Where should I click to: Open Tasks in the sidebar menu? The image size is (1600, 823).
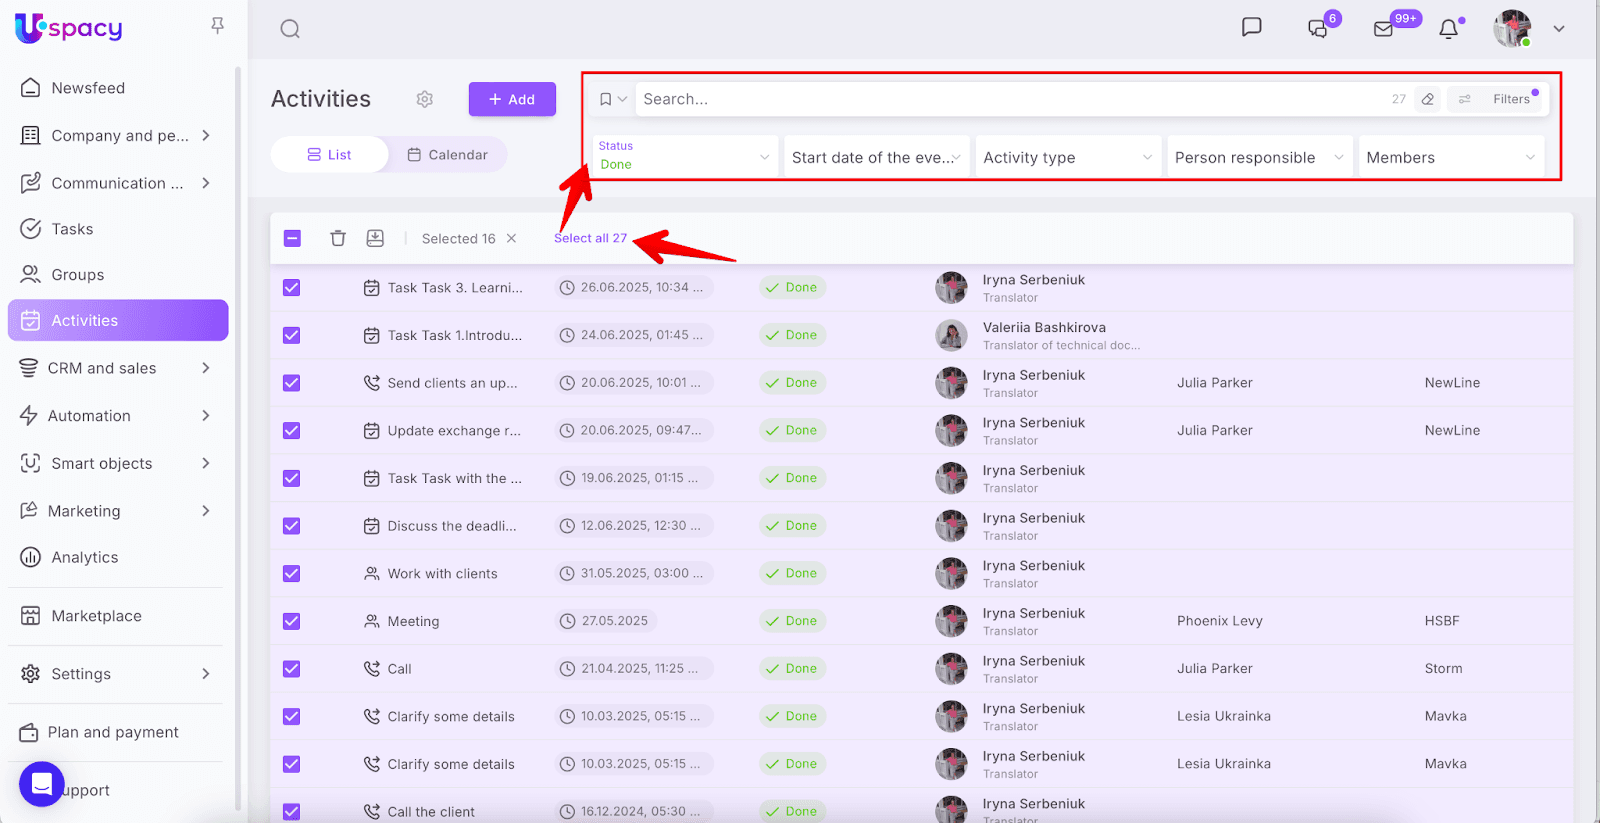pos(72,229)
